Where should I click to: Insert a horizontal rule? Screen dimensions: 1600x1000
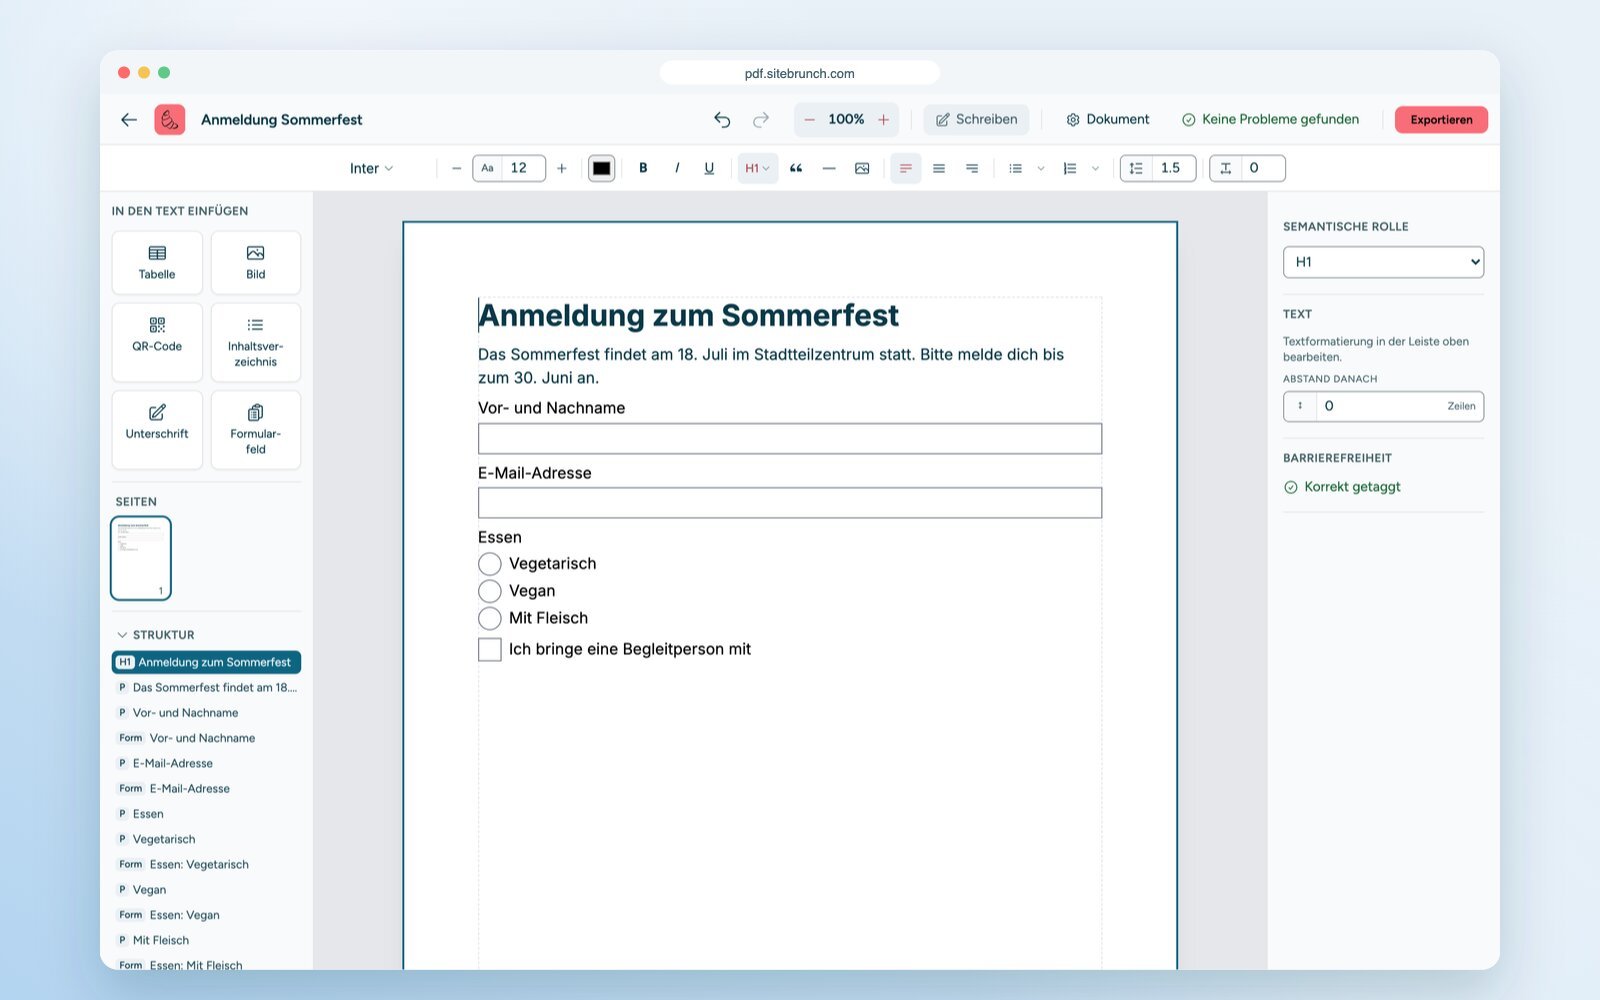829,168
